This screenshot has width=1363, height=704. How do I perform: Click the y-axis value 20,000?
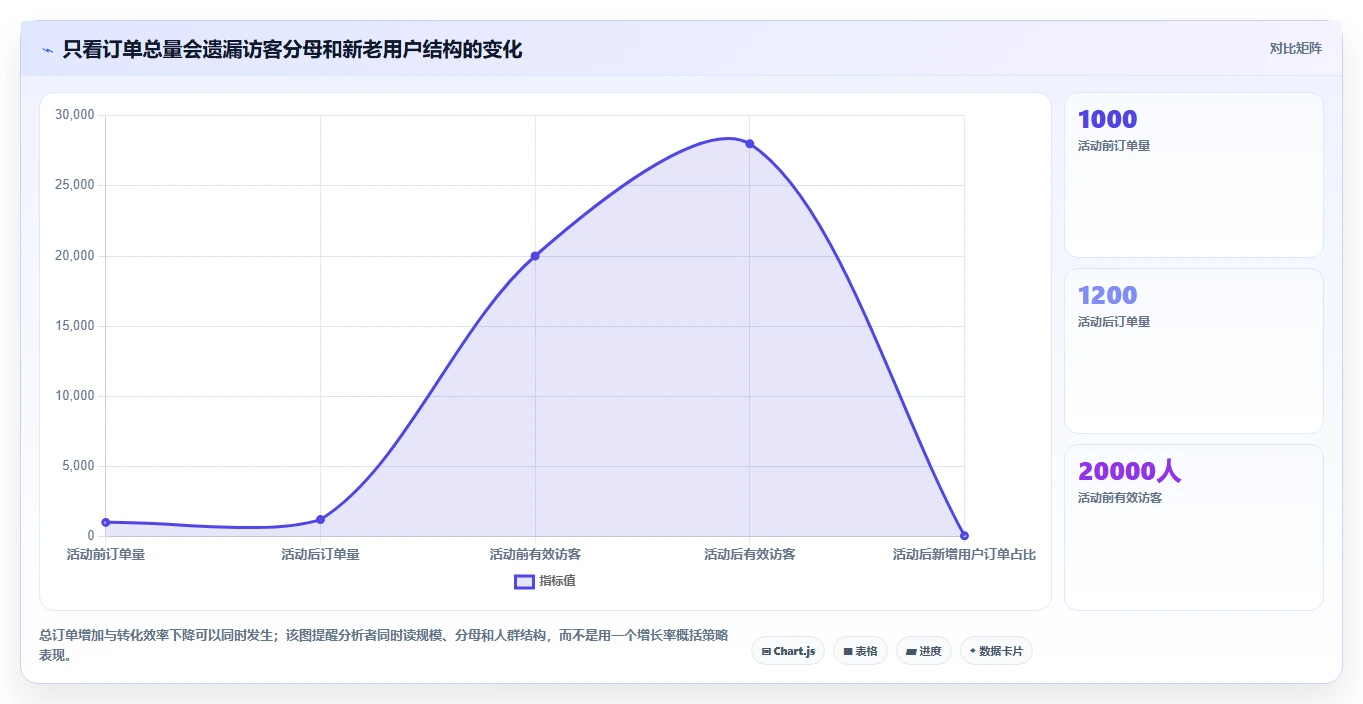(75, 256)
